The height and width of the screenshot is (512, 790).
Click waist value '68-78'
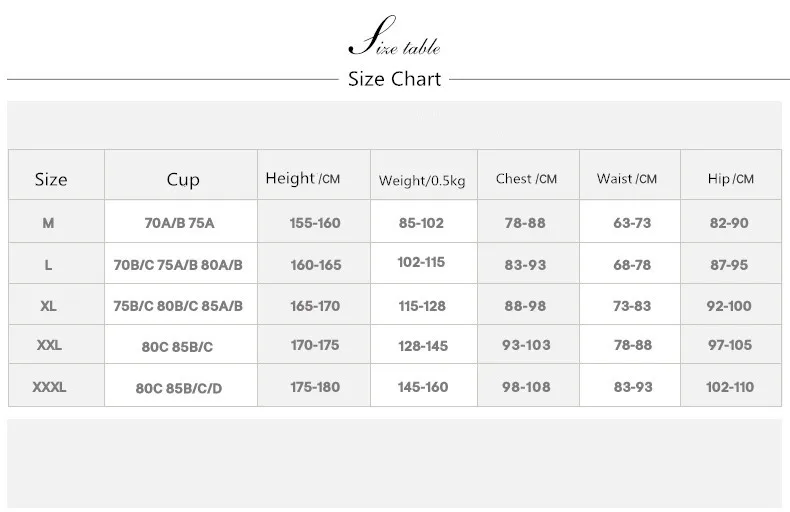[x=632, y=265]
